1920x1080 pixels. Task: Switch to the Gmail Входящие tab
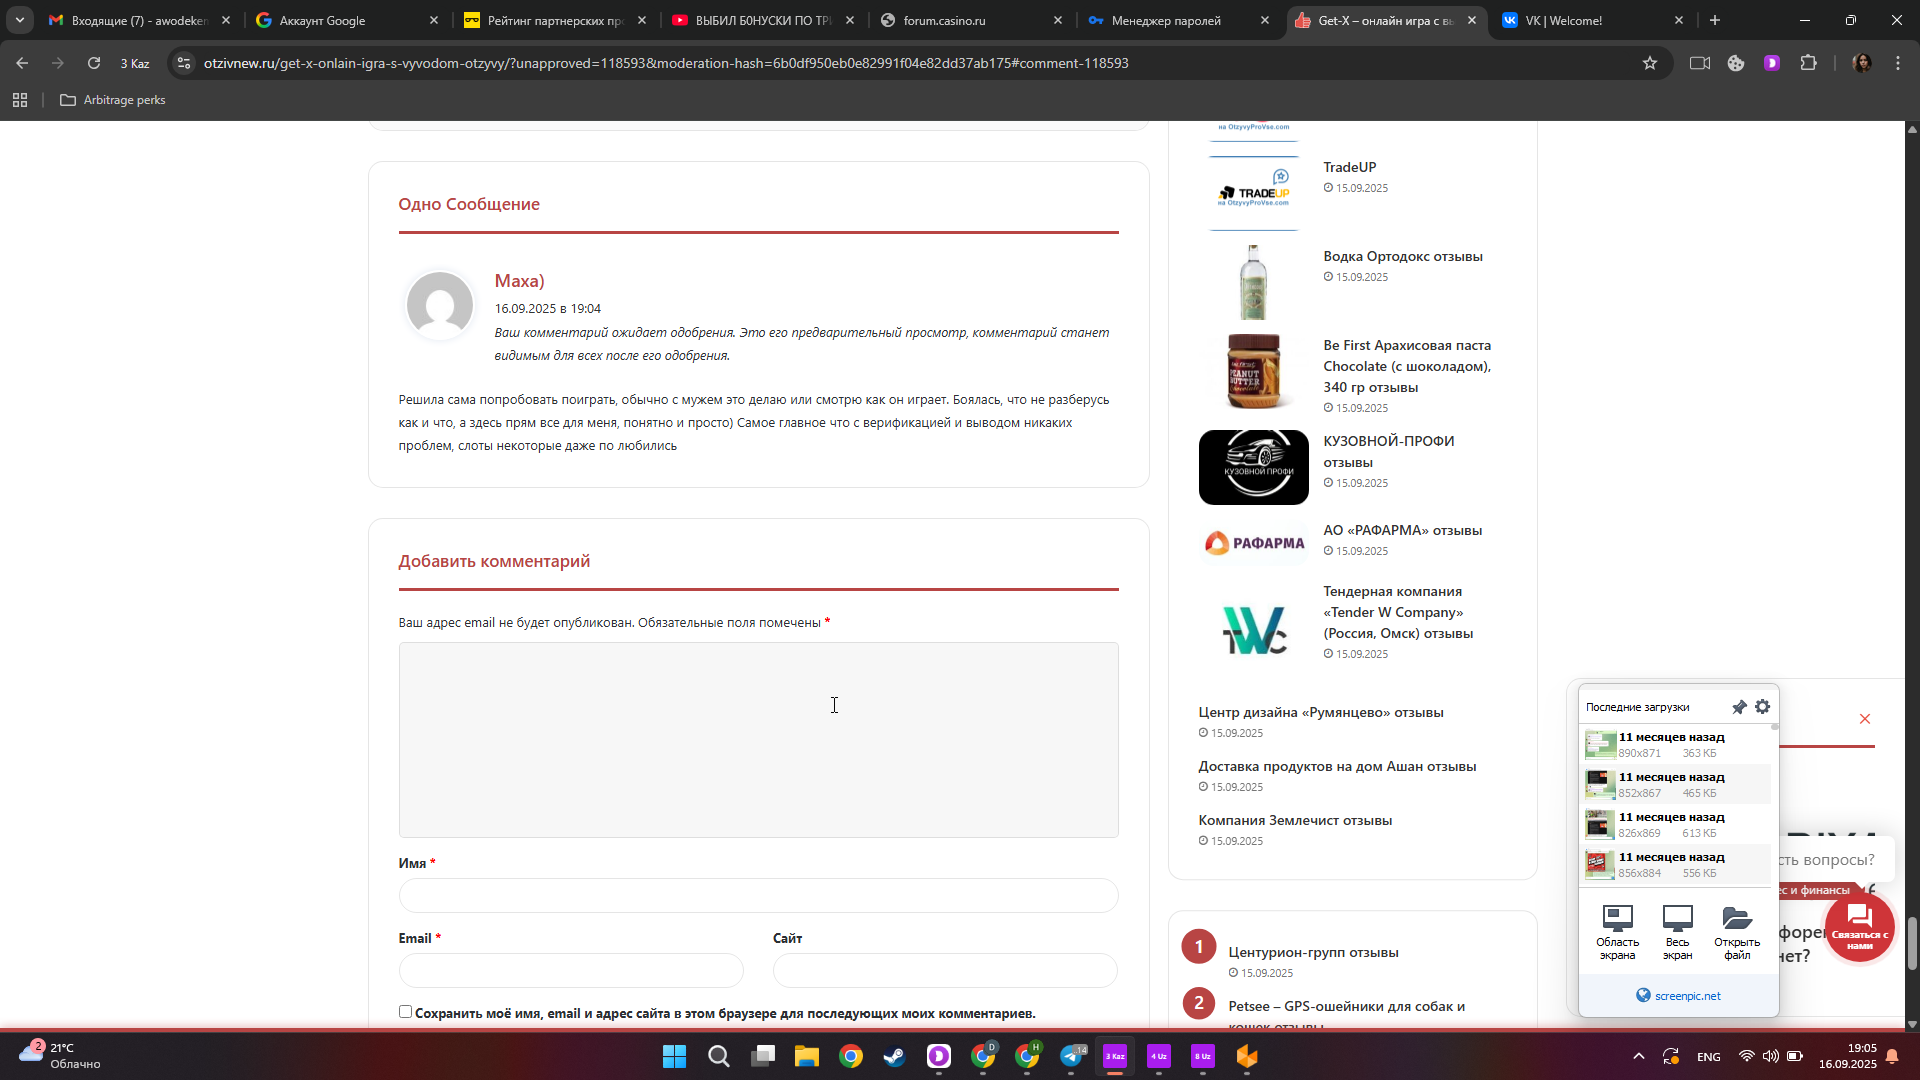(x=138, y=20)
